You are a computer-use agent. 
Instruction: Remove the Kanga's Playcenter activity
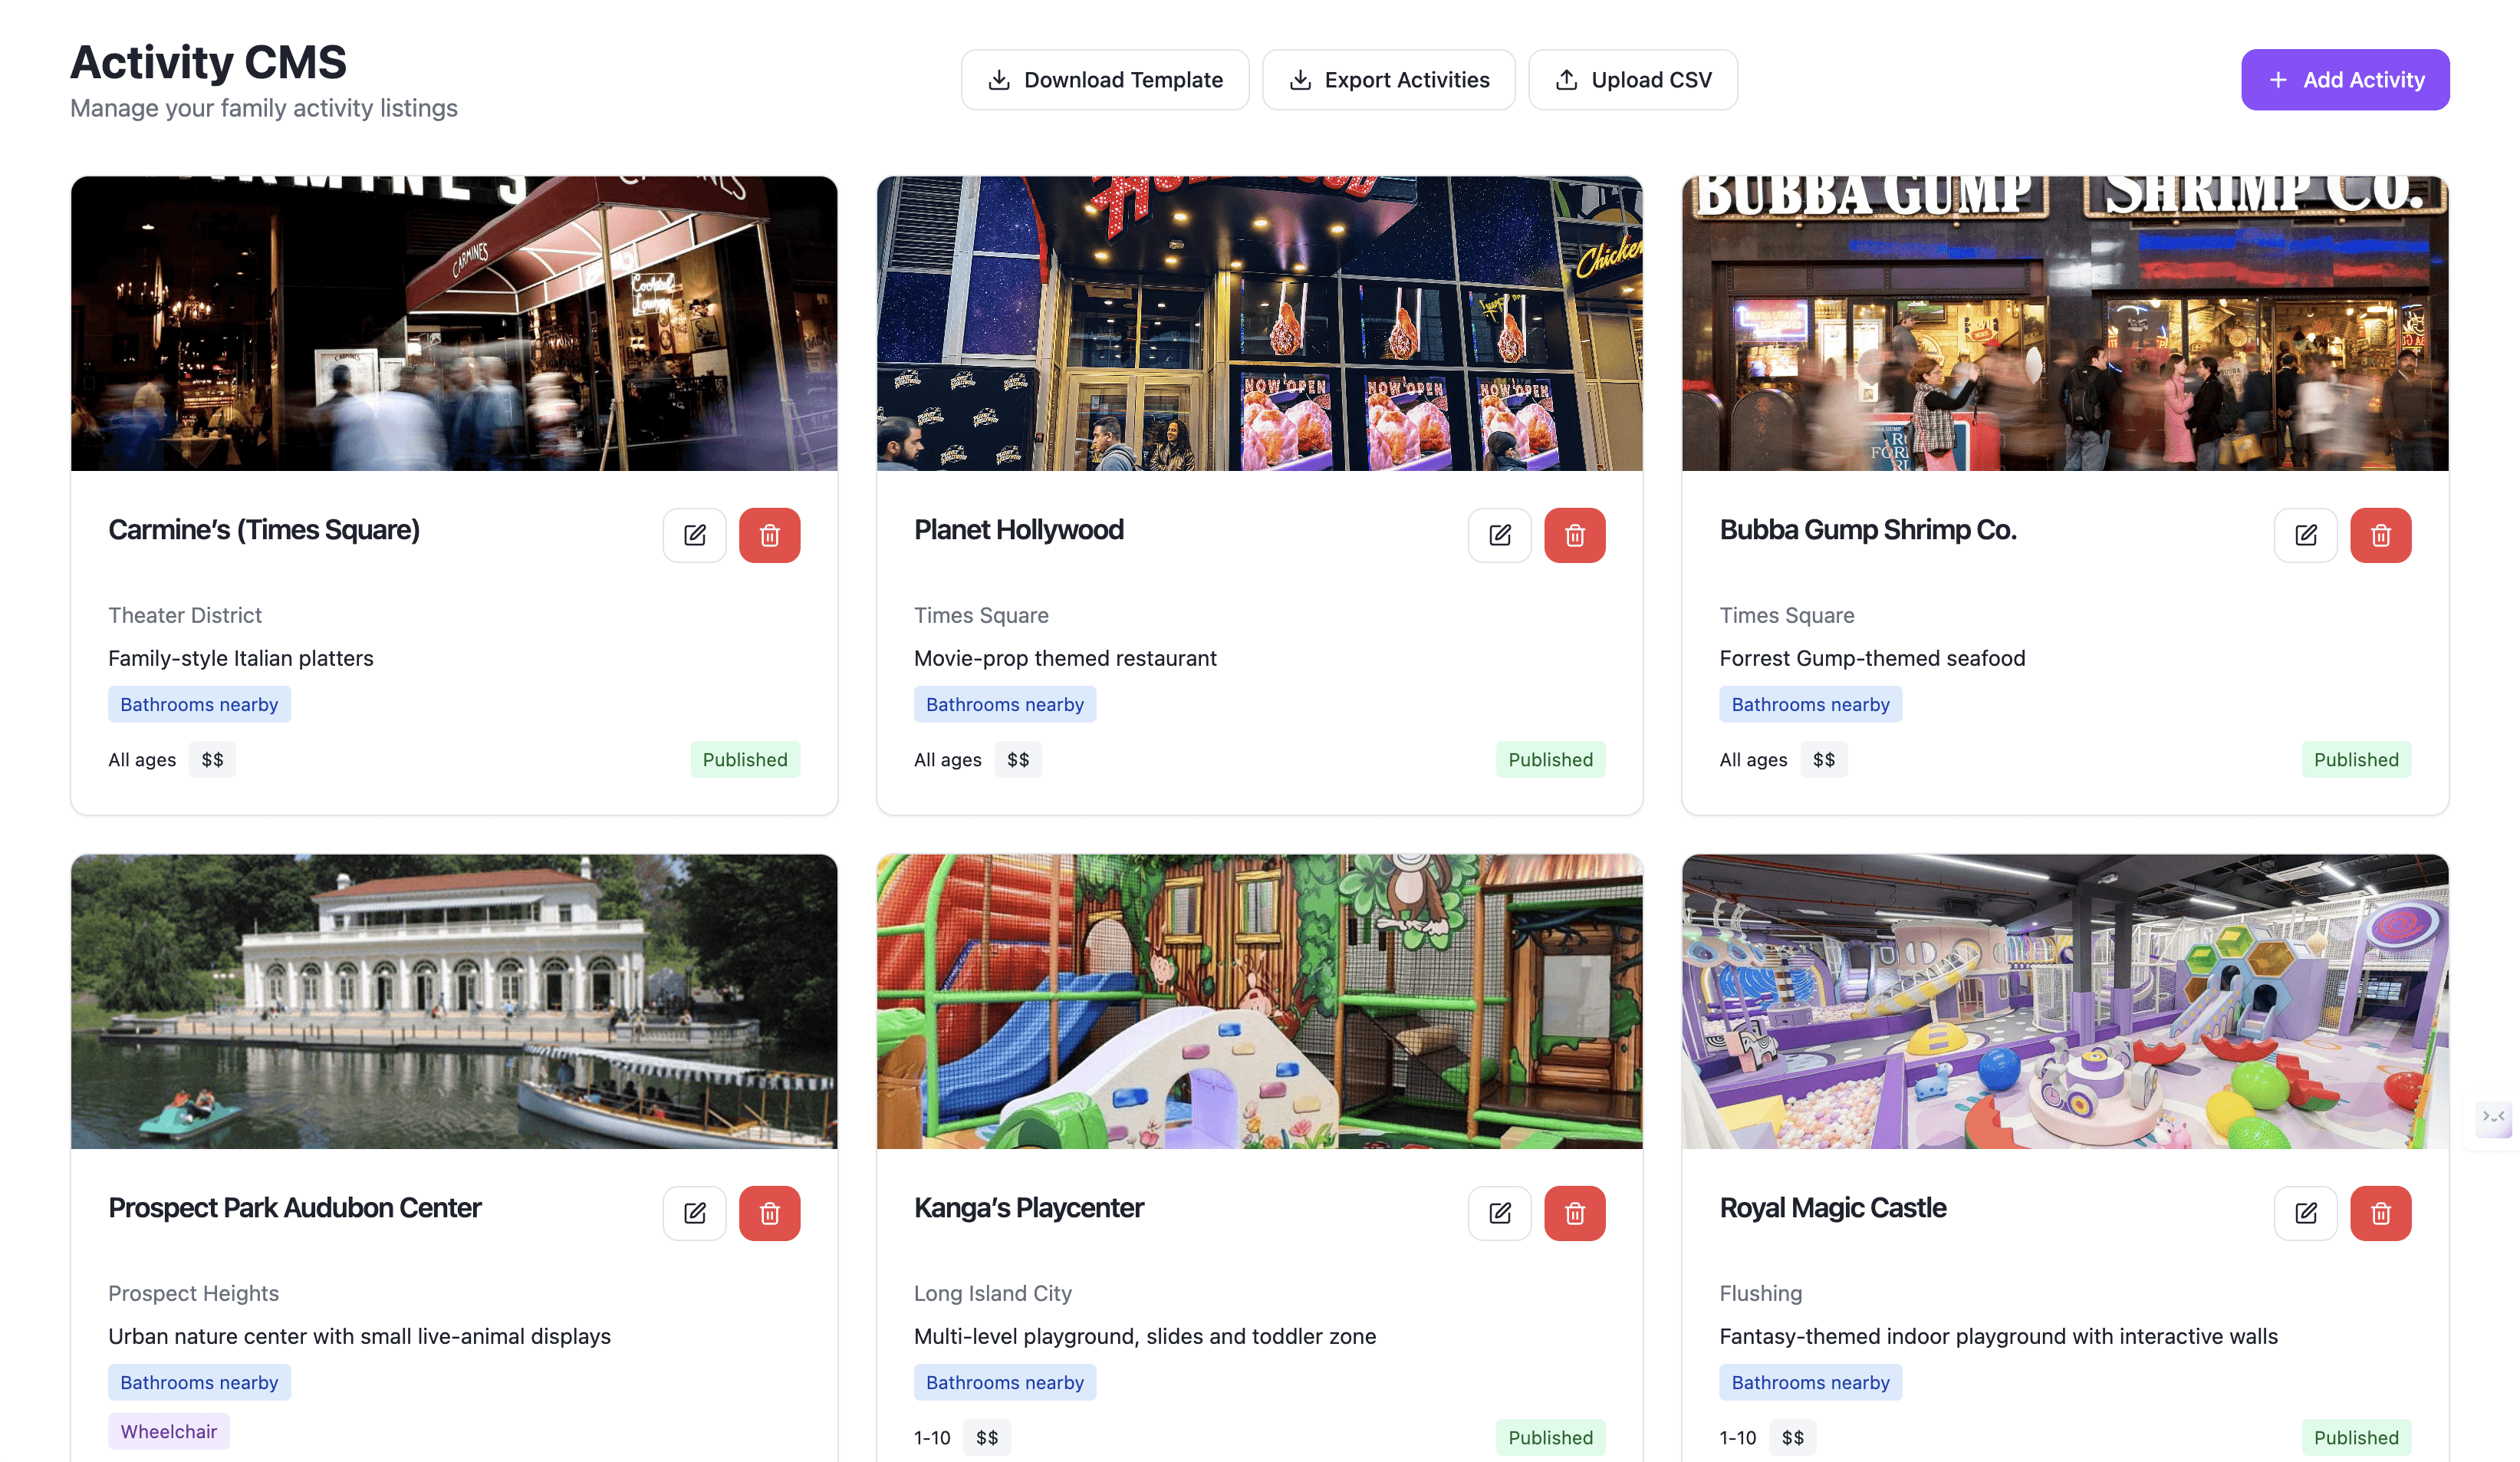[x=1574, y=1213]
